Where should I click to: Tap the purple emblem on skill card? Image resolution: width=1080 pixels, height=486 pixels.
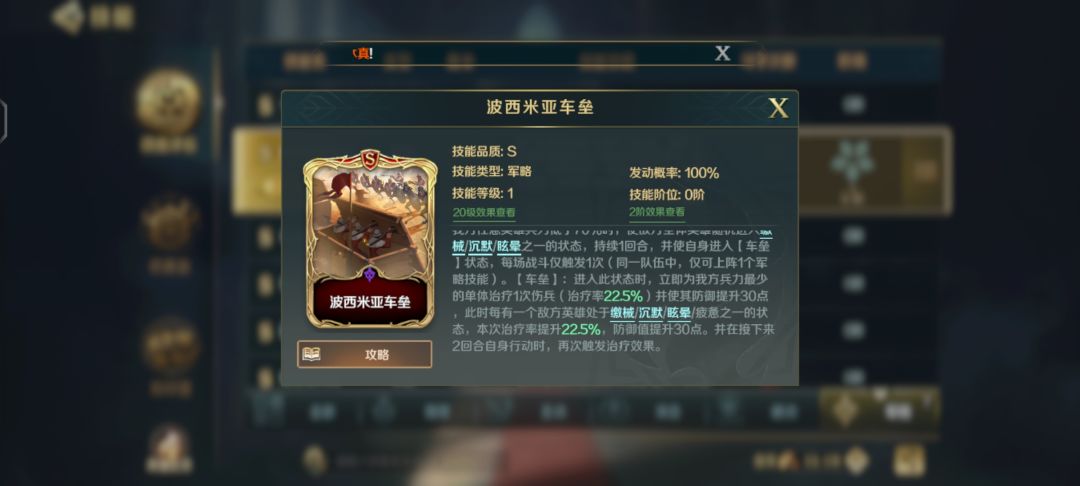(370, 275)
